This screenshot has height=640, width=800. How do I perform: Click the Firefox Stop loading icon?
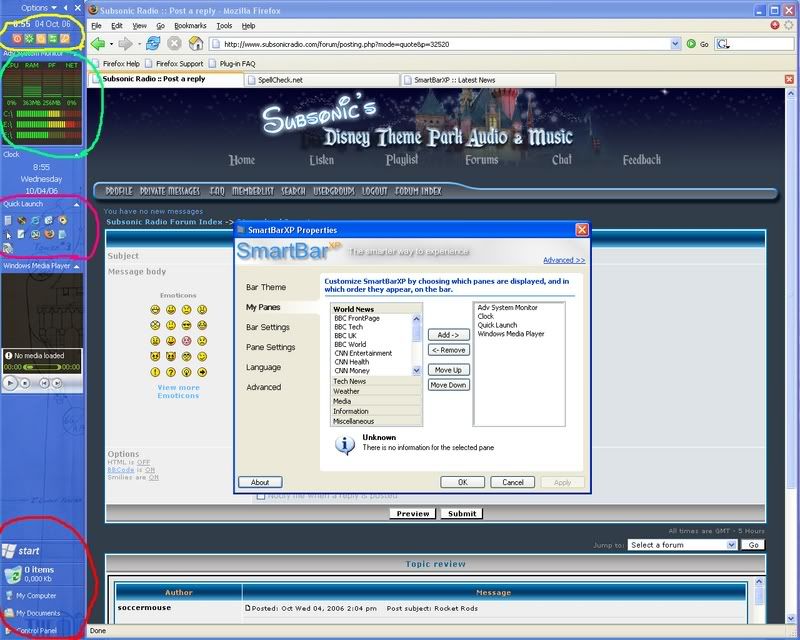(174, 44)
